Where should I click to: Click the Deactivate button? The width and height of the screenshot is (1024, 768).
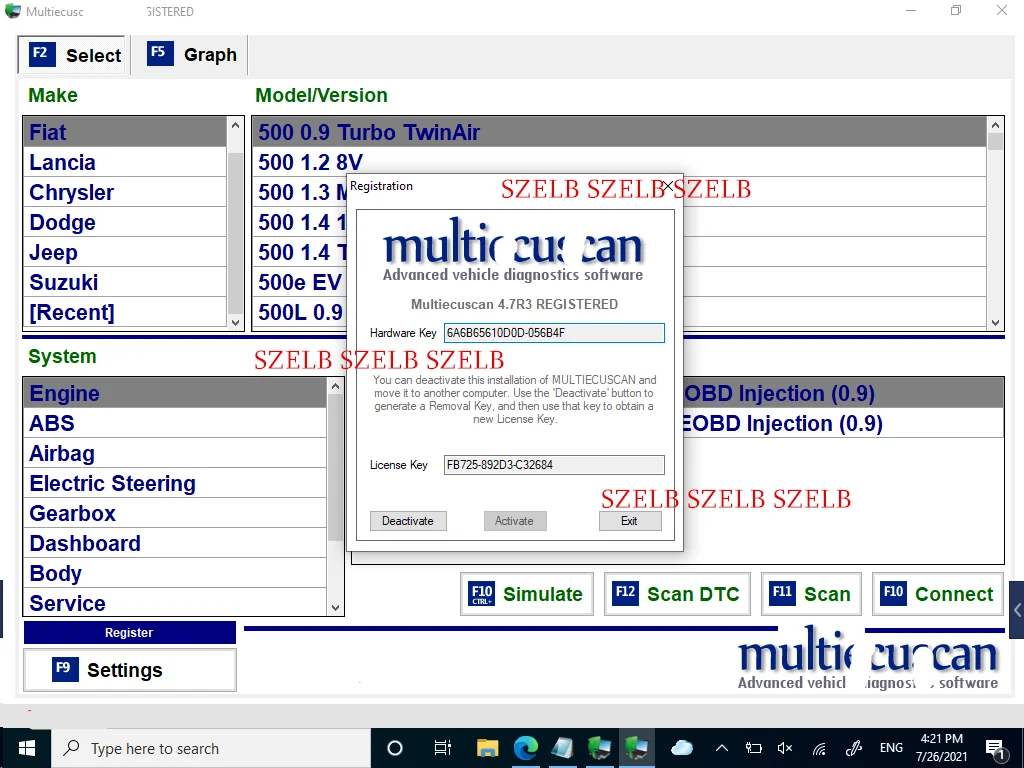[x=408, y=520]
